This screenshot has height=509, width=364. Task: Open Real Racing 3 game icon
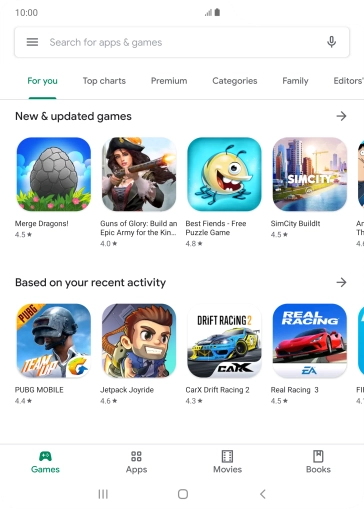(310, 340)
